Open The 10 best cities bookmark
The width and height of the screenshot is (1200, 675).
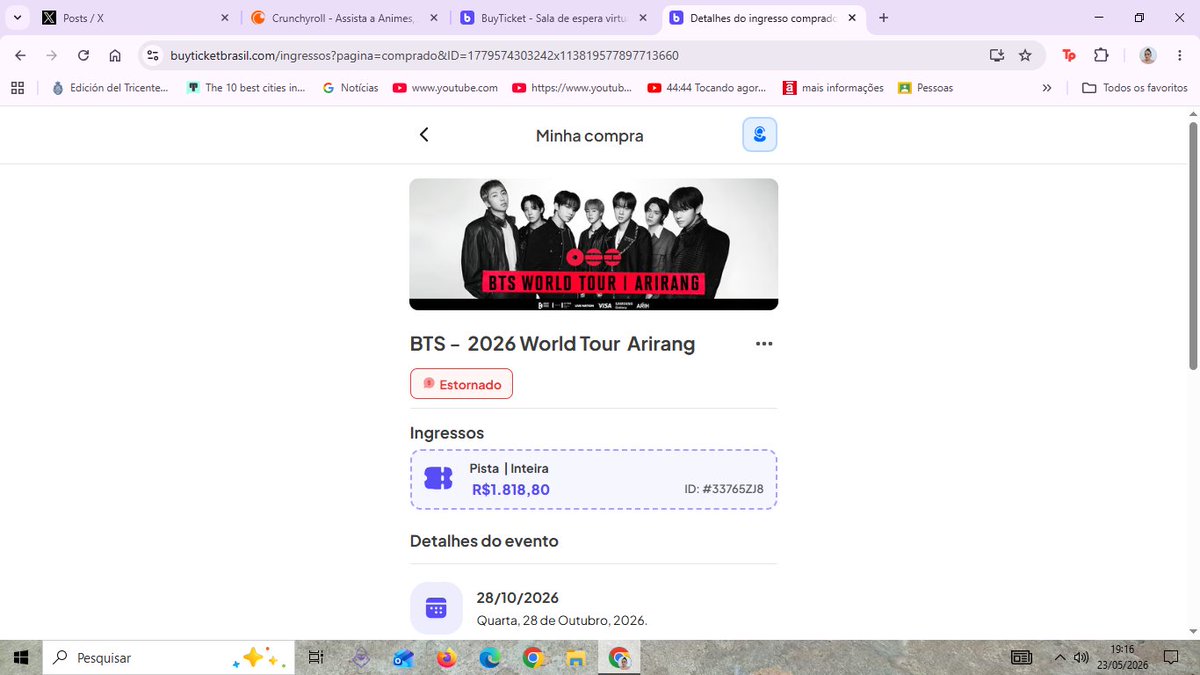click(246, 88)
